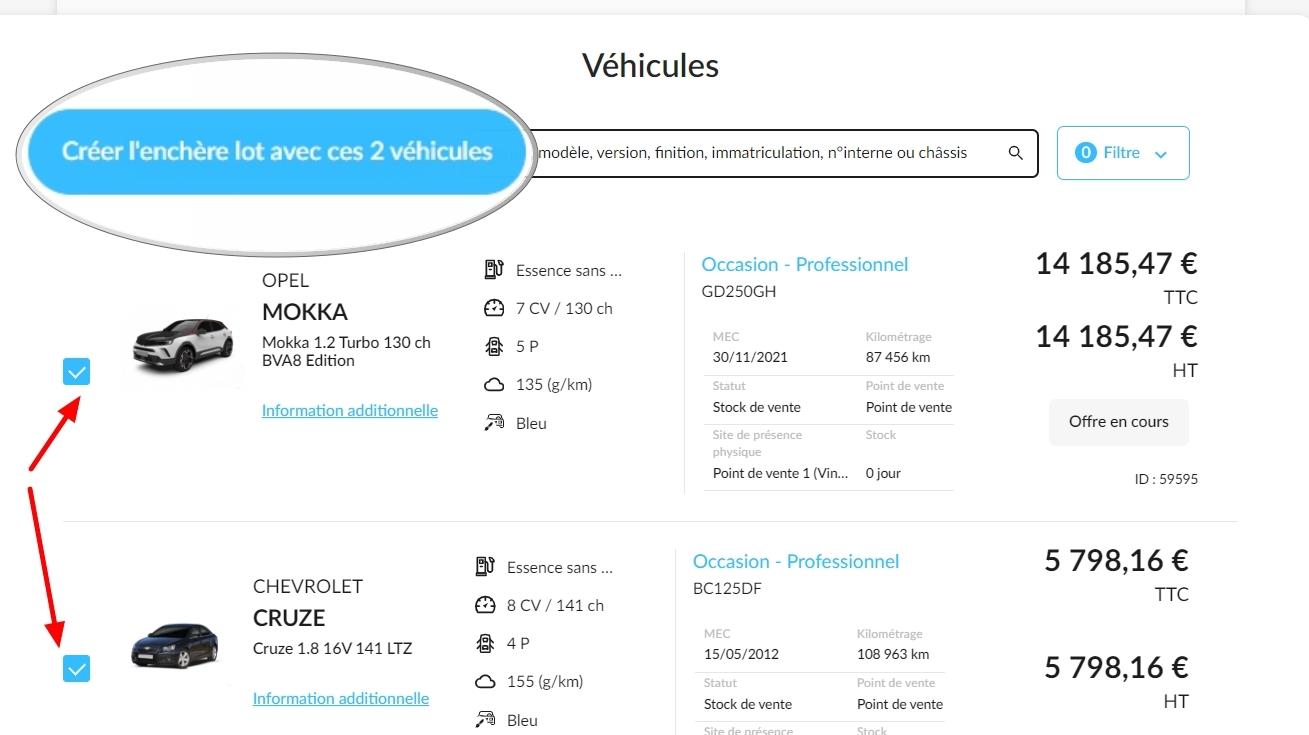Image resolution: width=1309 pixels, height=735 pixels.
Task: Click the Mokka 14 185,47 € TTC price
Action: coord(1116,264)
